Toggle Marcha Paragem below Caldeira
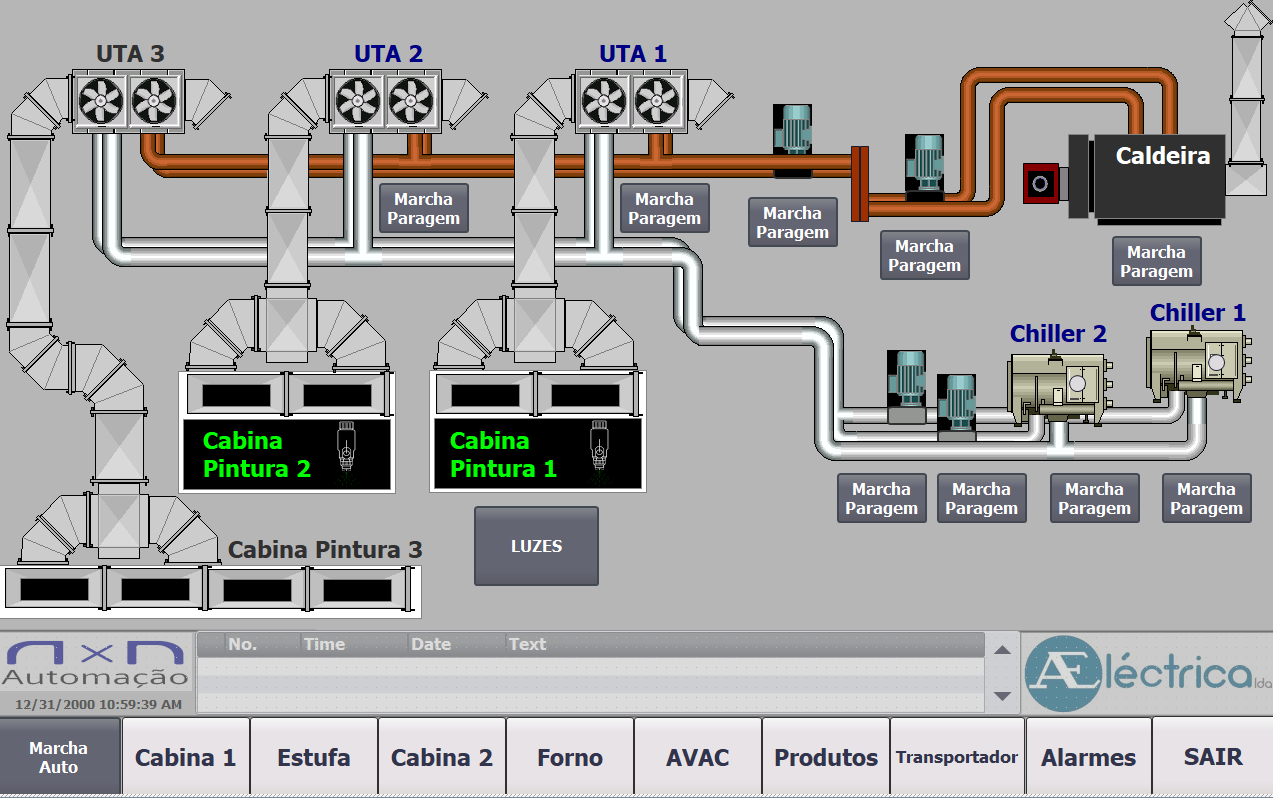 pos(1156,262)
